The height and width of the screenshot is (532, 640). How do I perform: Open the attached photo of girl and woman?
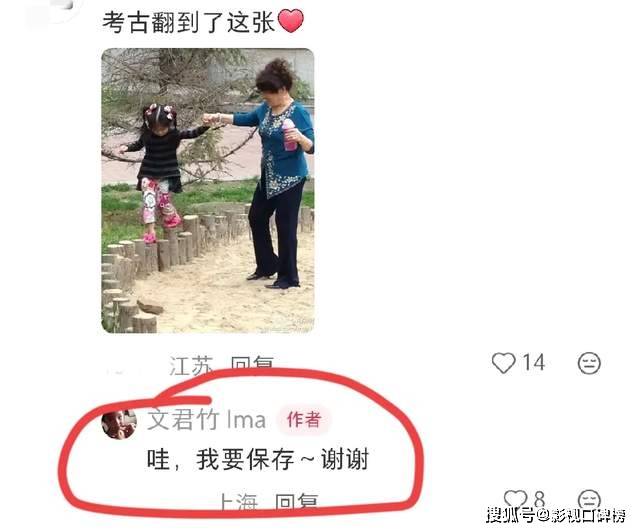(x=208, y=191)
